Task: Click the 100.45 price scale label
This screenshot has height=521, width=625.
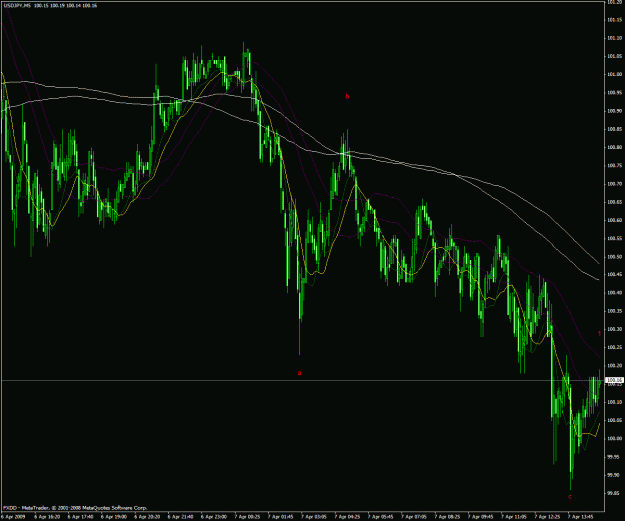Action: pyautogui.click(x=614, y=275)
